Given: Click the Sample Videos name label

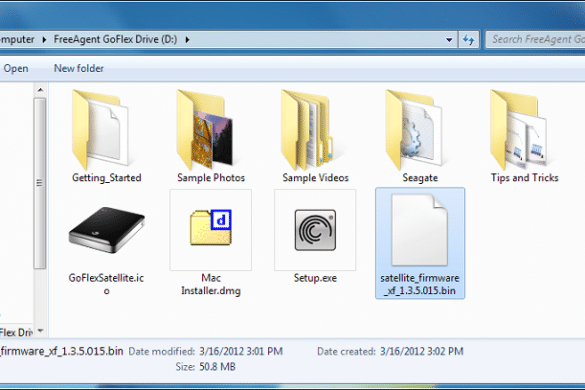Looking at the screenshot, I should [x=315, y=178].
